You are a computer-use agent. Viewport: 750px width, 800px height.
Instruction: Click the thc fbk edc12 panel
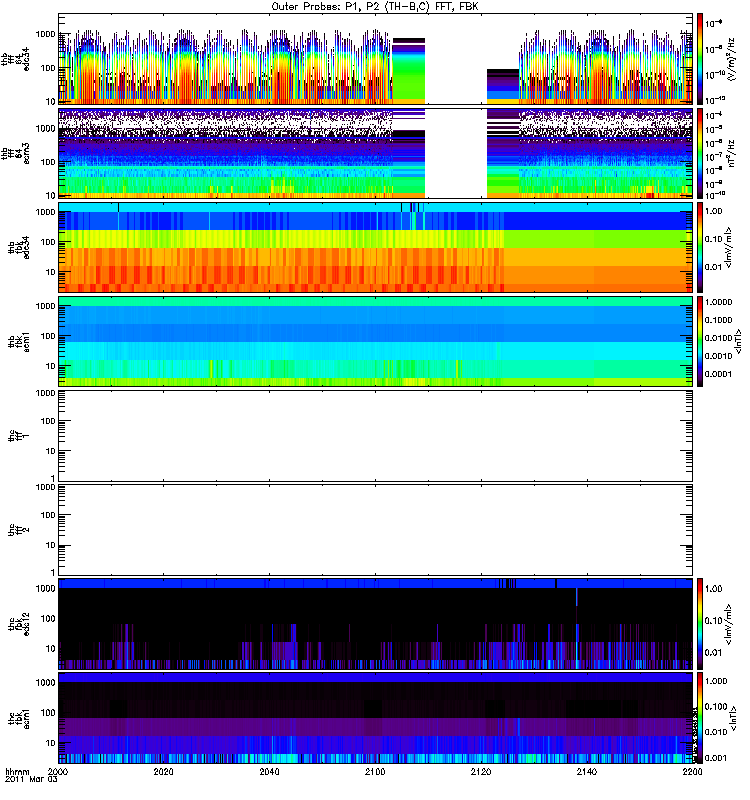pyautogui.click(x=376, y=624)
